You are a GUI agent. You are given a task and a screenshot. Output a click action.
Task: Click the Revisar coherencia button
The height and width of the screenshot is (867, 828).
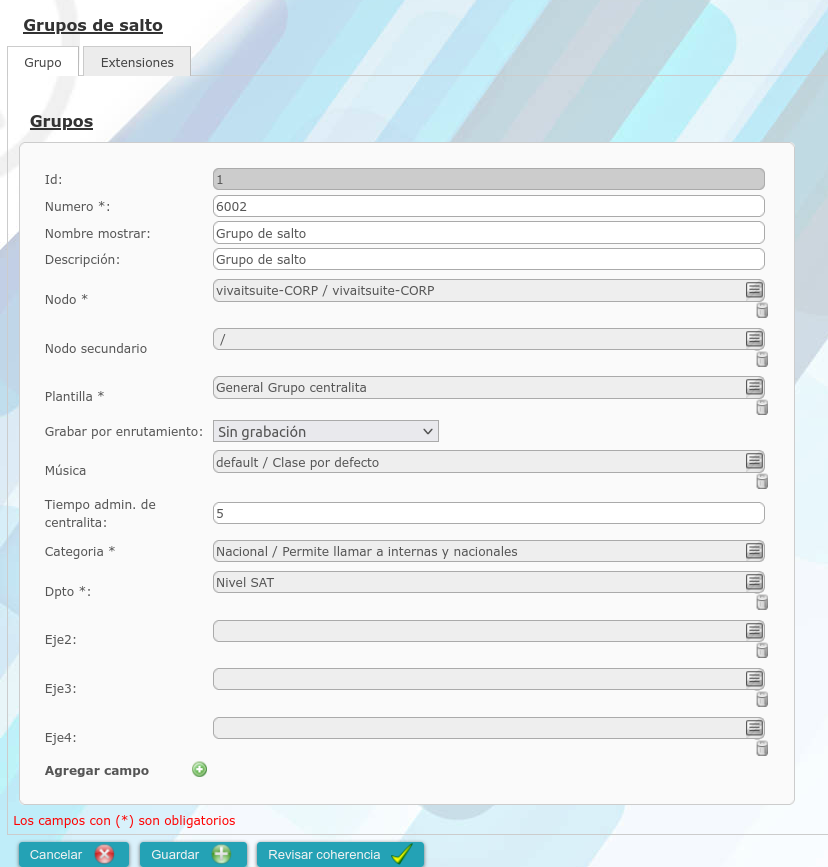click(x=340, y=854)
